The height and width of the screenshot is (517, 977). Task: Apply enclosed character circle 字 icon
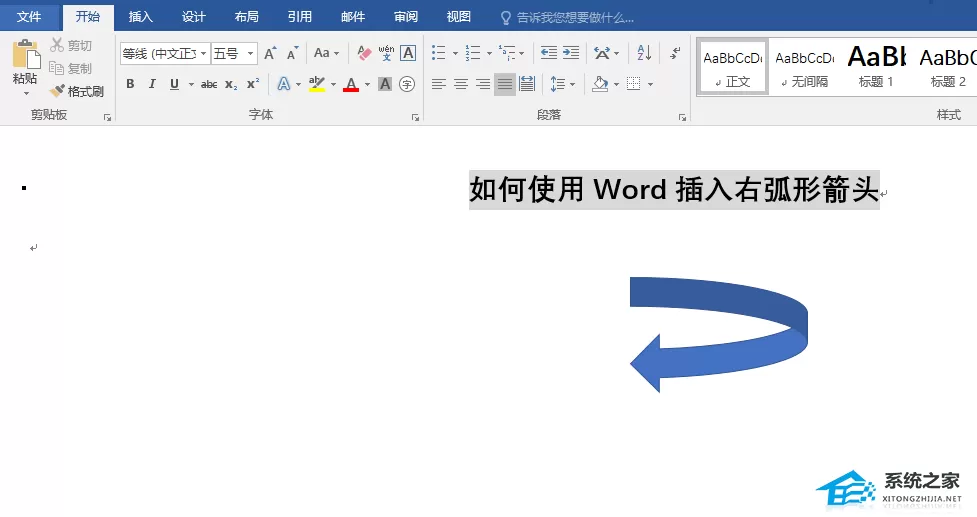407,83
